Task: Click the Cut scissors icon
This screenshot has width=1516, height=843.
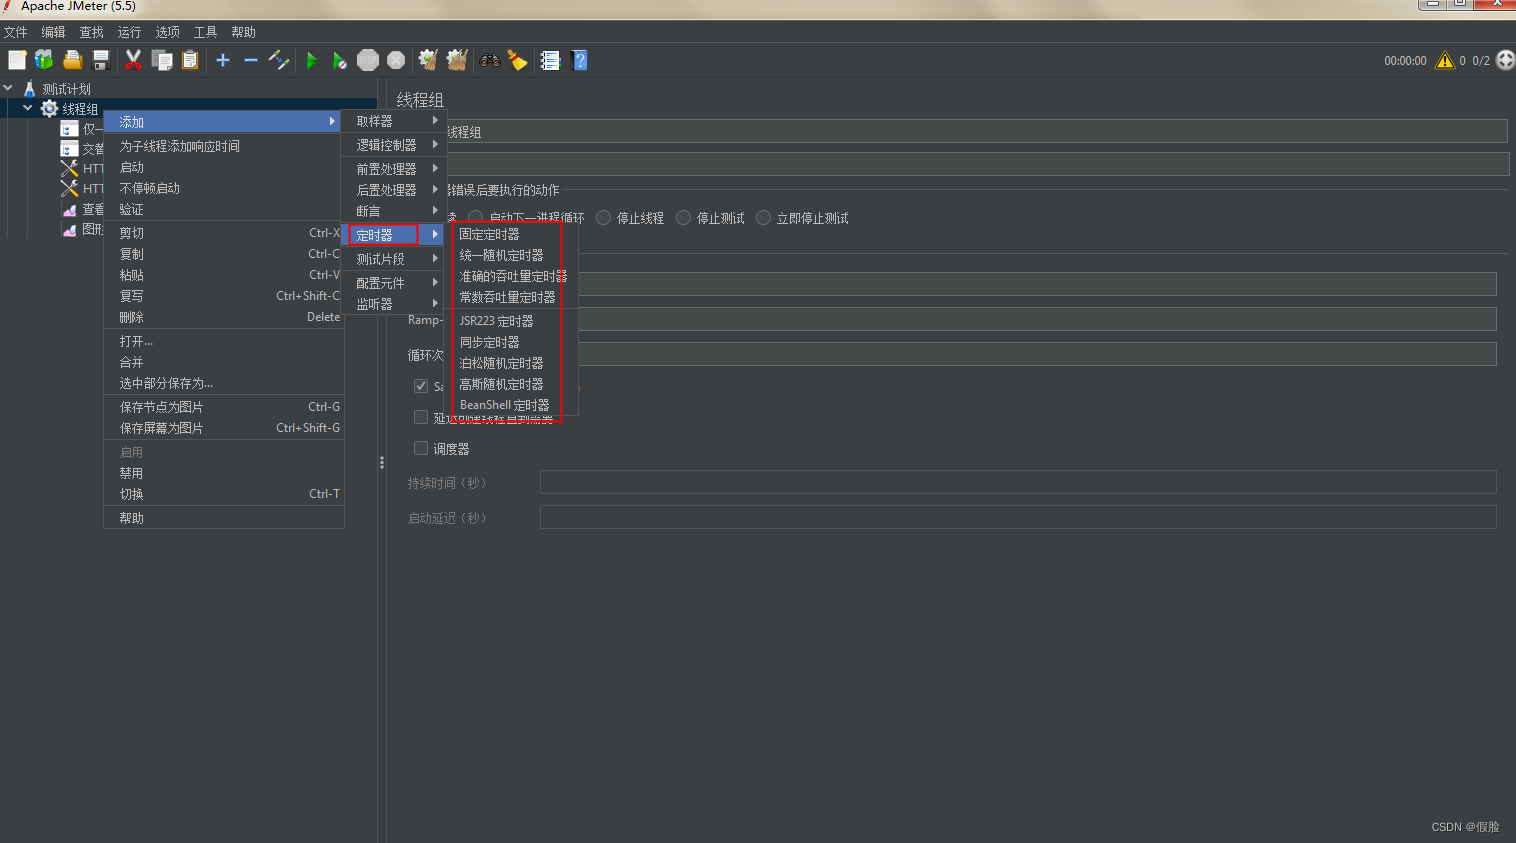Action: 133,60
